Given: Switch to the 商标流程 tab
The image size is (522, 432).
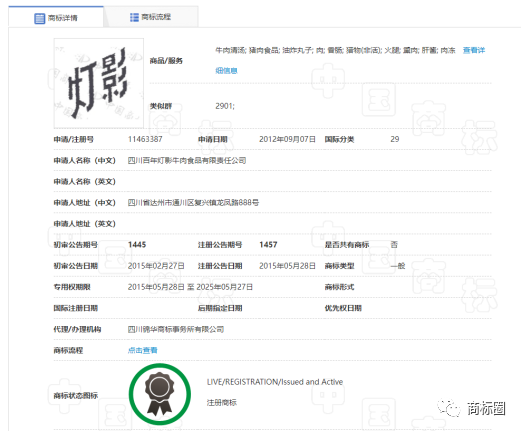Looking at the screenshot, I should point(151,17).
